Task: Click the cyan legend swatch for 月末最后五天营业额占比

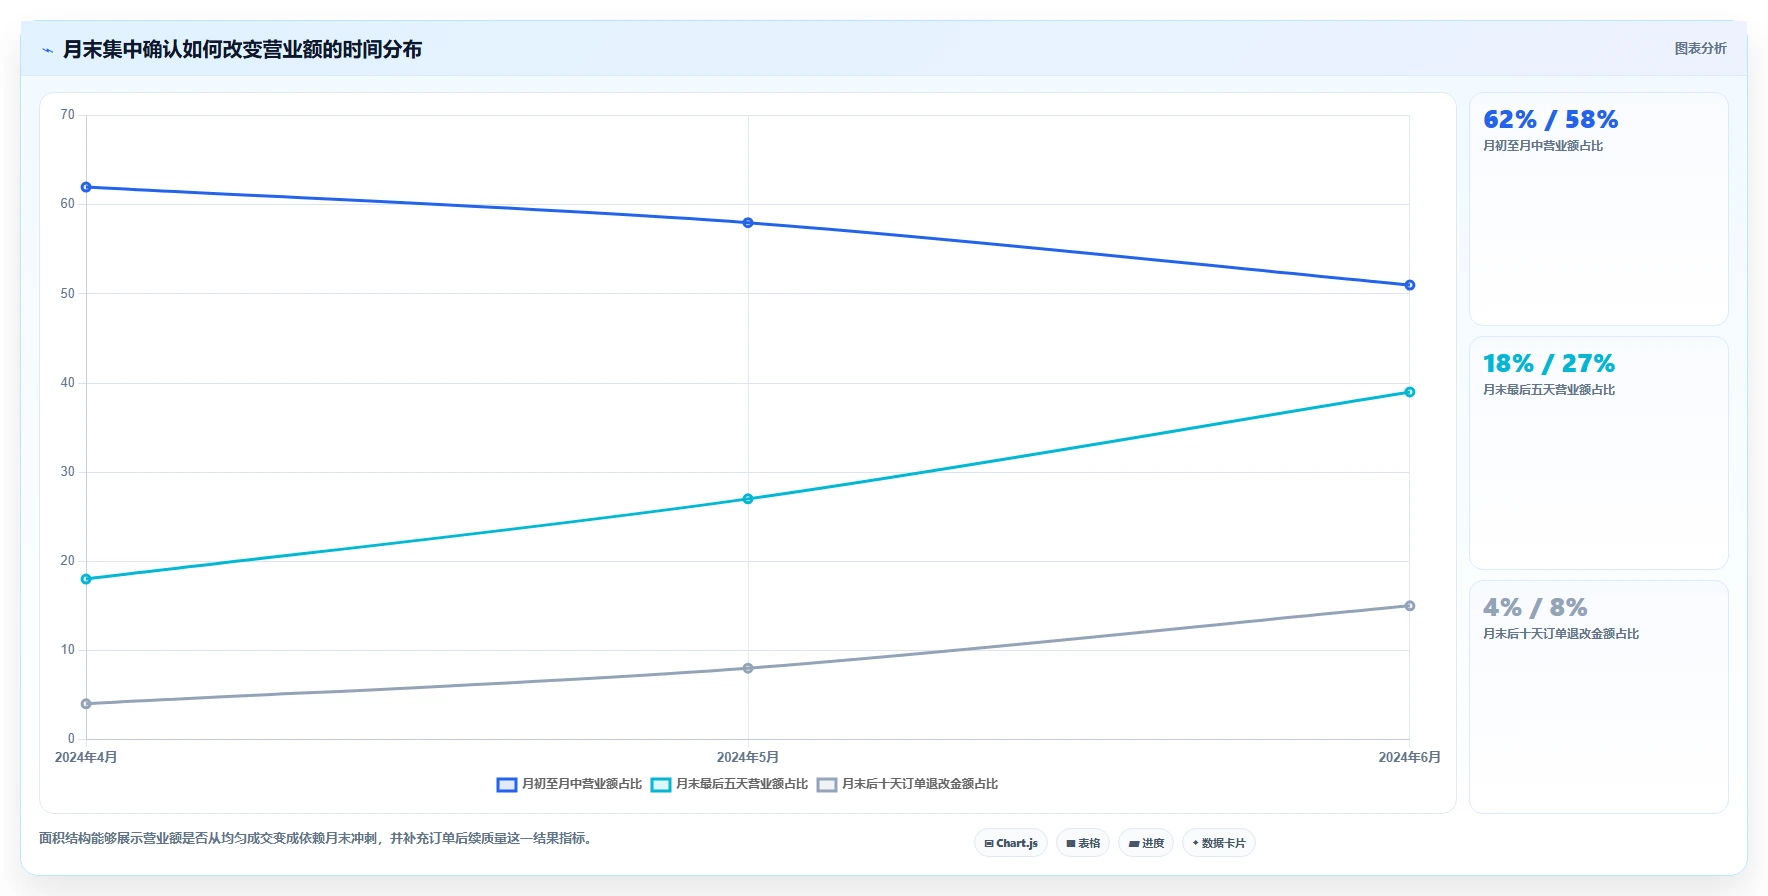Action: 661,784
